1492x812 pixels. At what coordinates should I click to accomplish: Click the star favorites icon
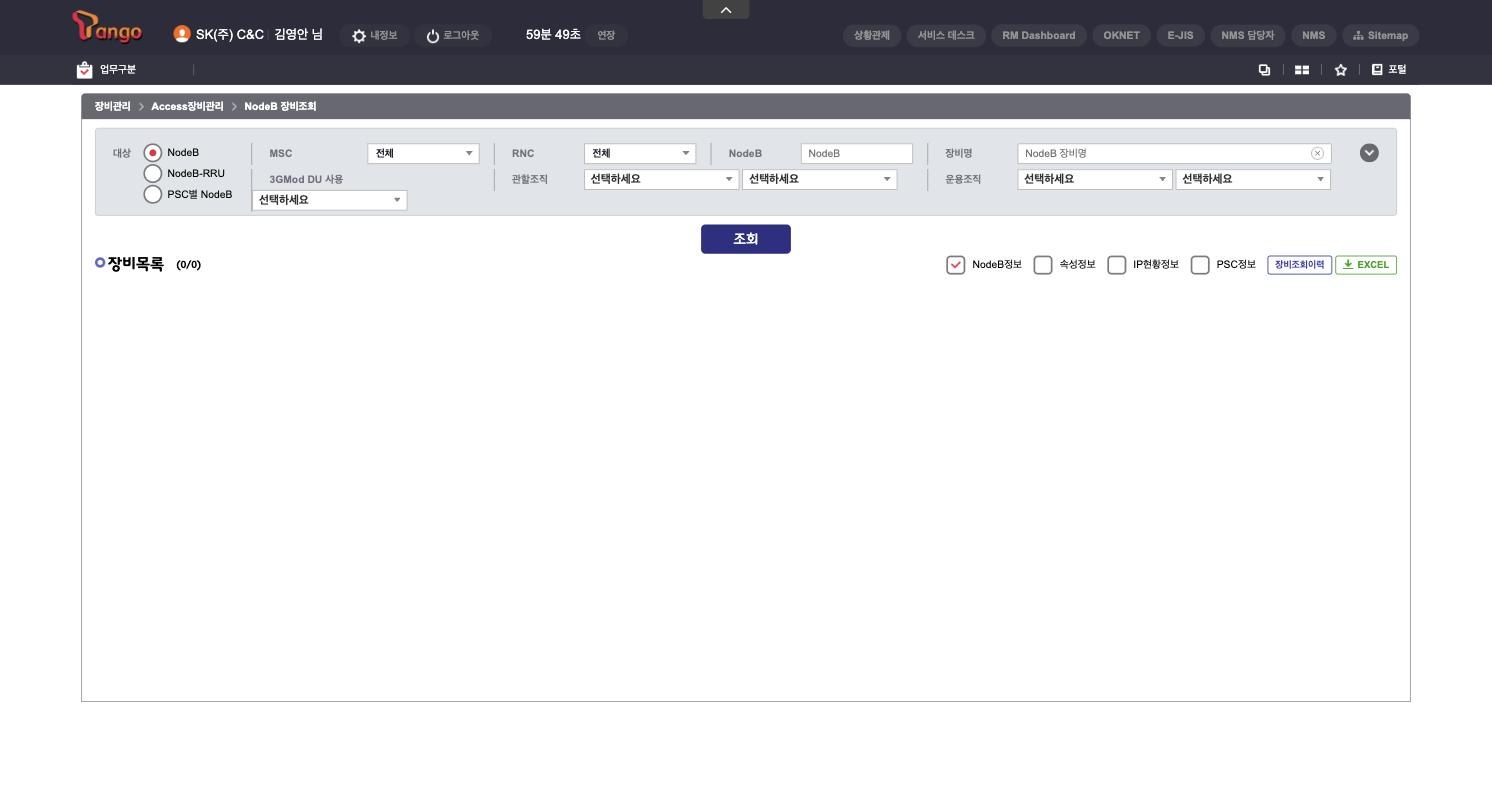click(x=1340, y=70)
